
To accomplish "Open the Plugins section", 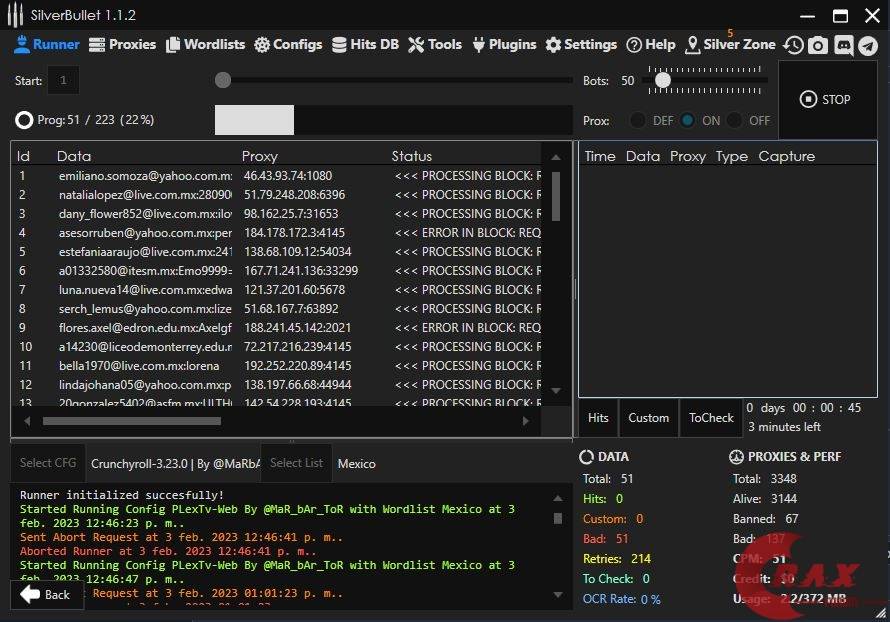I will pyautogui.click(x=504, y=45).
